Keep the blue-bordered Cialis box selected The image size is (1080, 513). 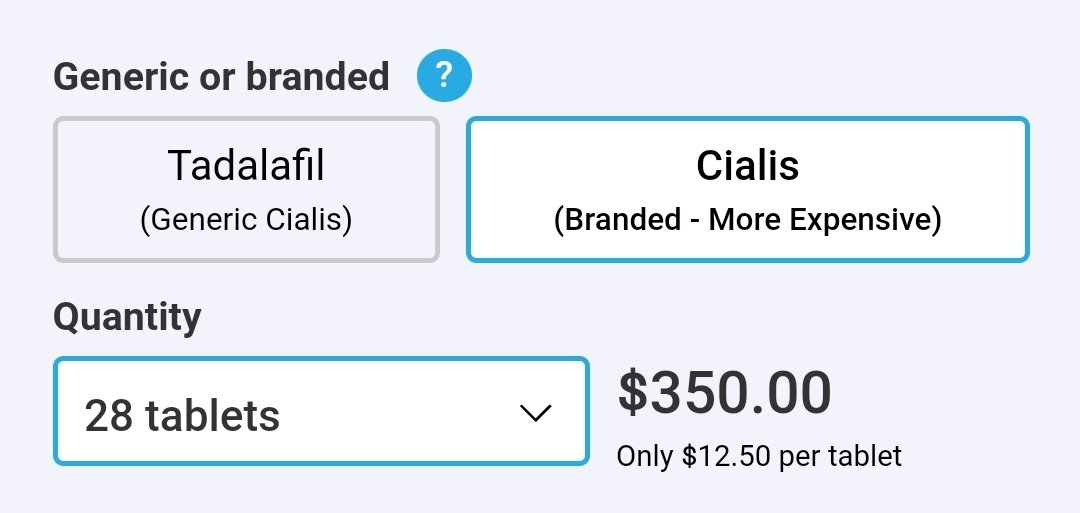(x=747, y=189)
